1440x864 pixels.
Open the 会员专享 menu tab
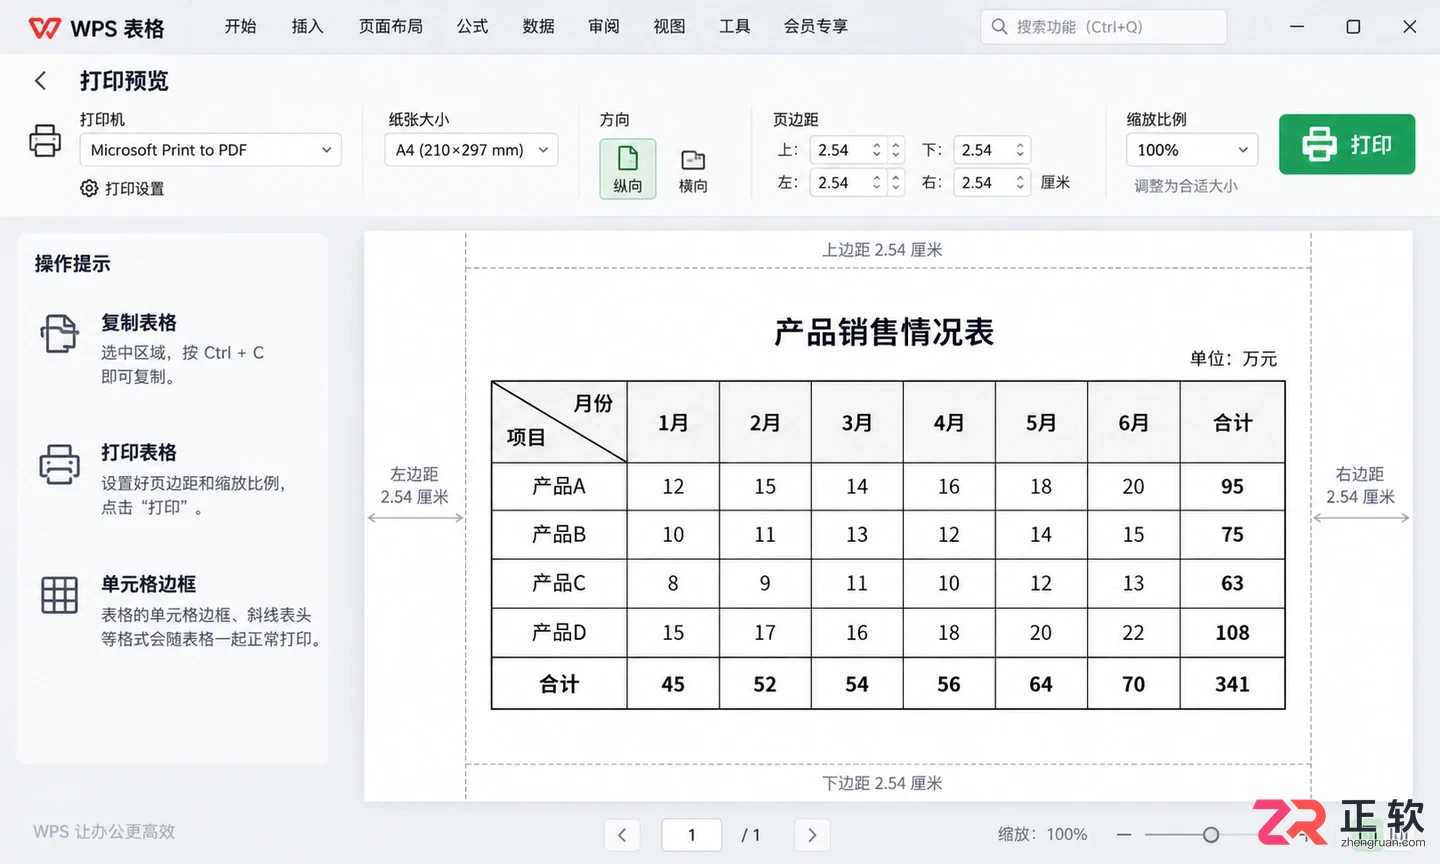816,27
